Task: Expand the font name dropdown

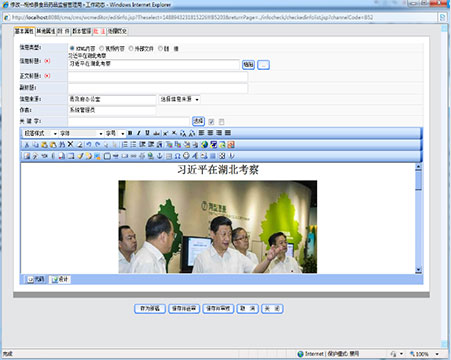Action: pyautogui.click(x=81, y=133)
